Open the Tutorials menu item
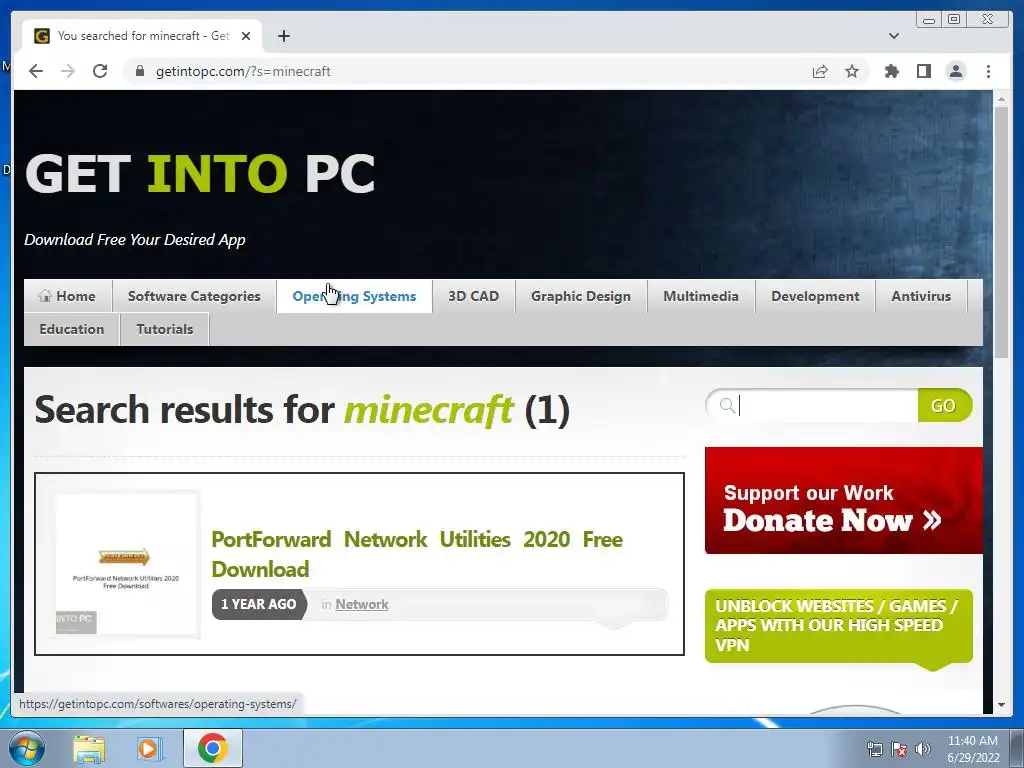This screenshot has width=1024, height=768. point(165,329)
